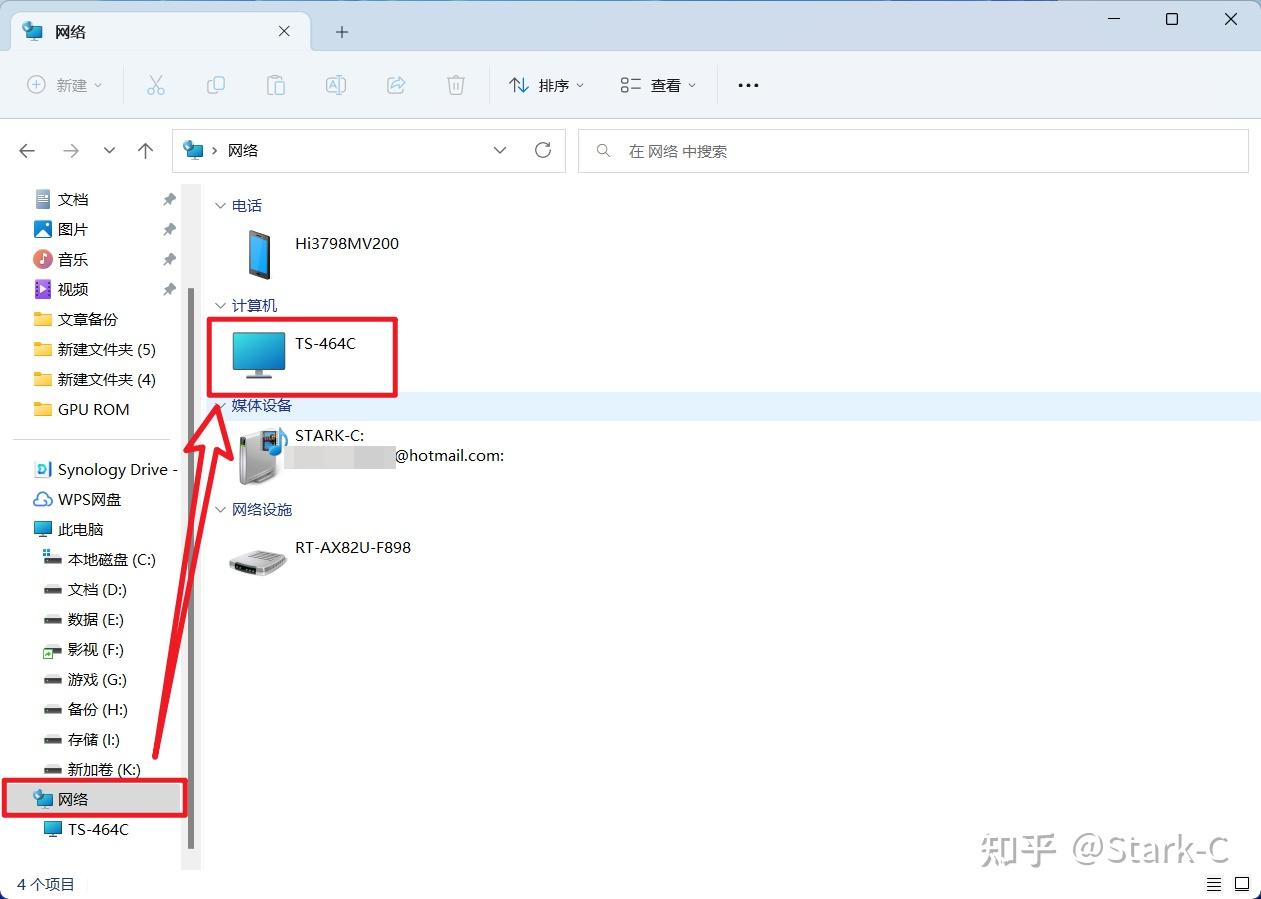The width and height of the screenshot is (1261, 899).
Task: Collapse the 网络设施 section
Action: 220,509
